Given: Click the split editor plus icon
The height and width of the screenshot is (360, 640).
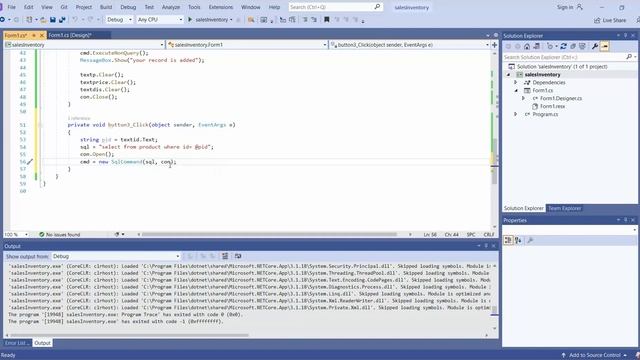Looking at the screenshot, I should point(494,45).
